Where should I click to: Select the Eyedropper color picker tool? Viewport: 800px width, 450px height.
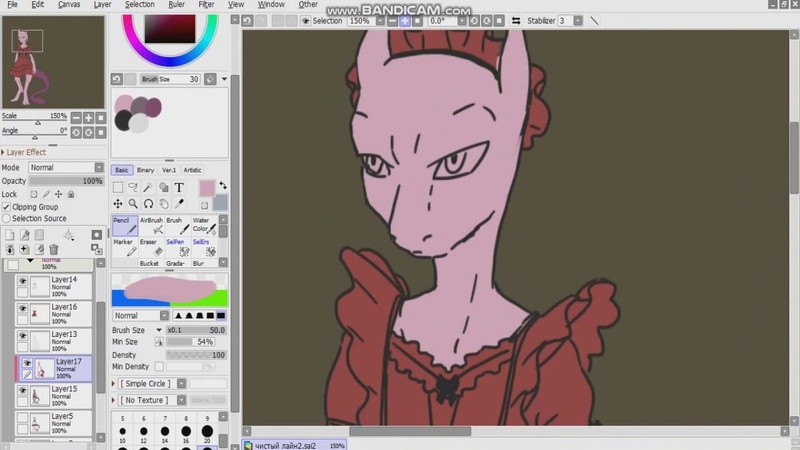click(x=179, y=204)
